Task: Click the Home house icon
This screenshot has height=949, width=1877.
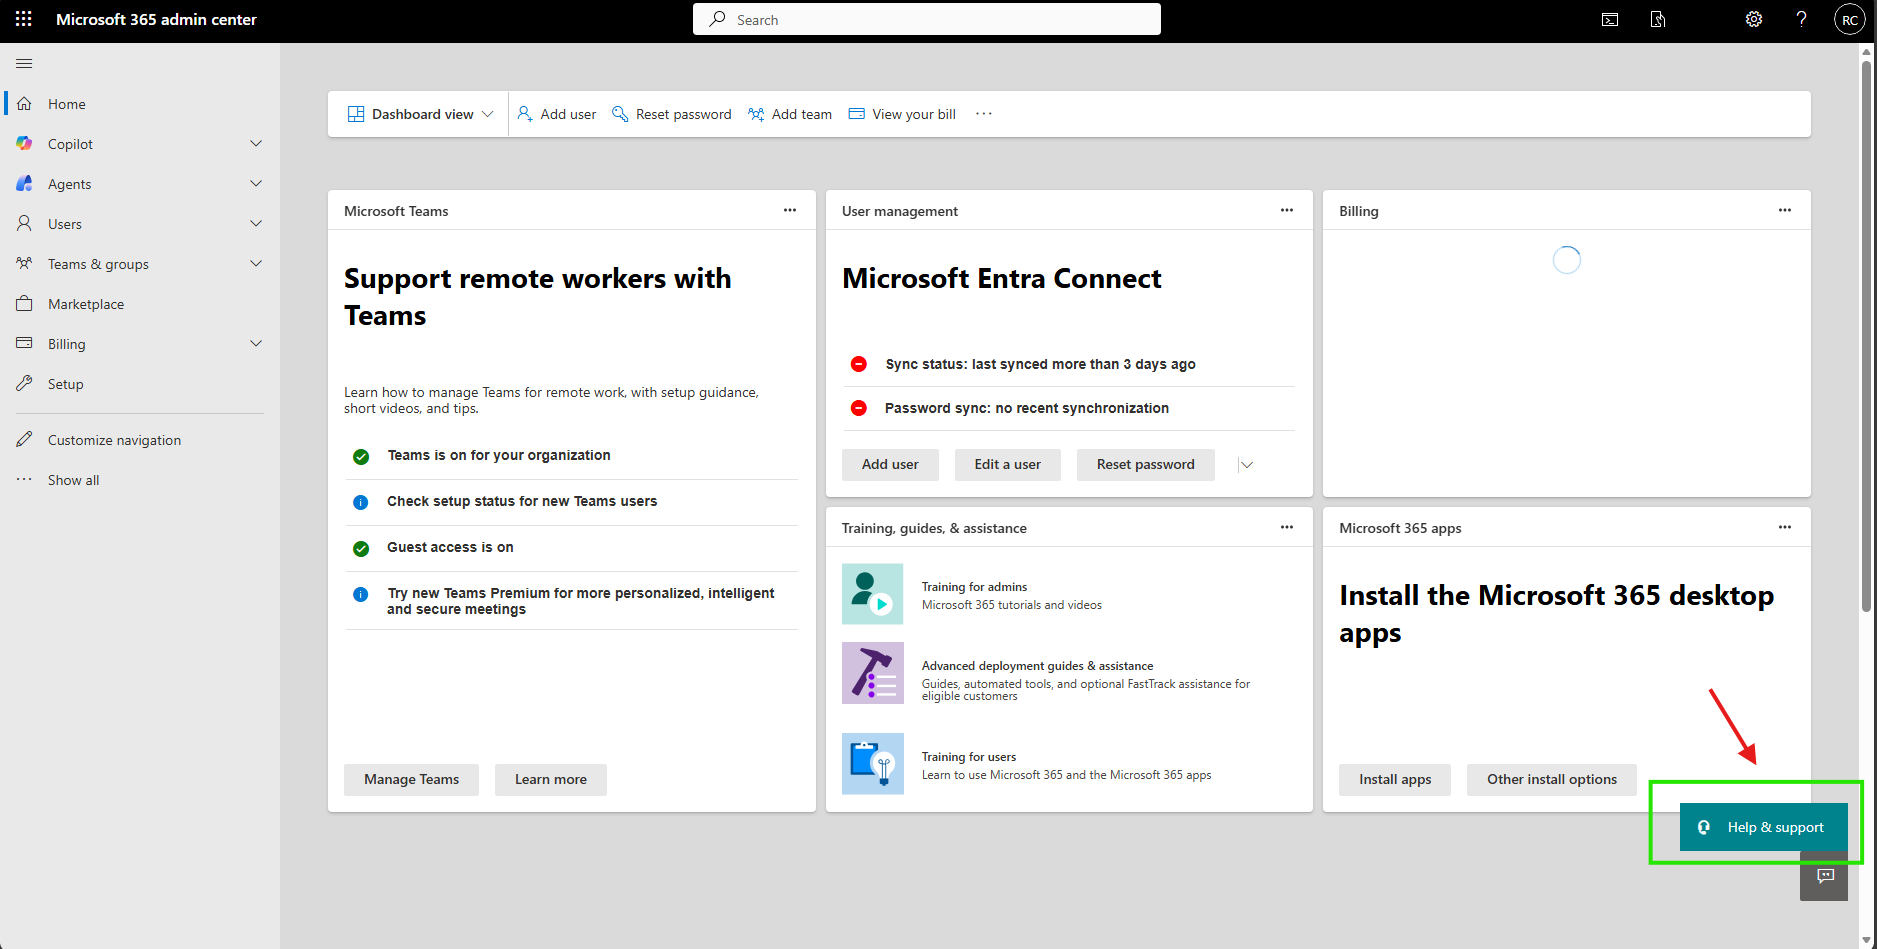Action: [25, 104]
